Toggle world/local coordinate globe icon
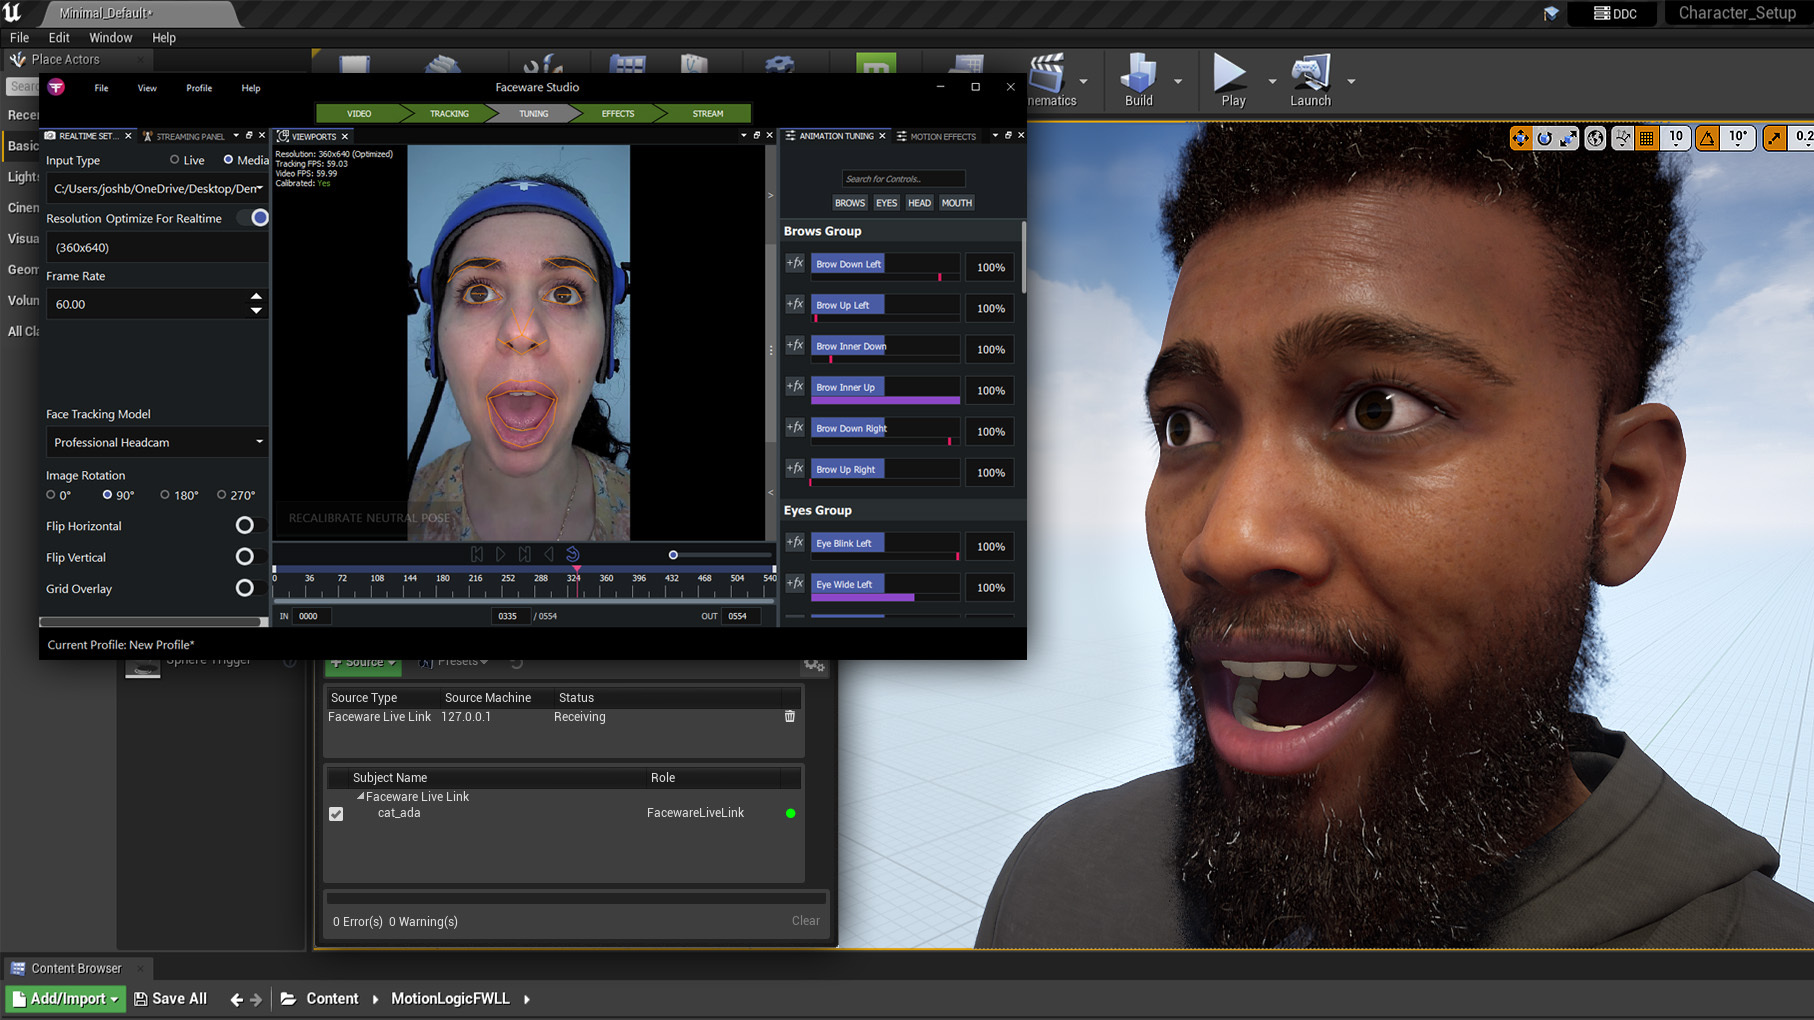 [x=1595, y=138]
